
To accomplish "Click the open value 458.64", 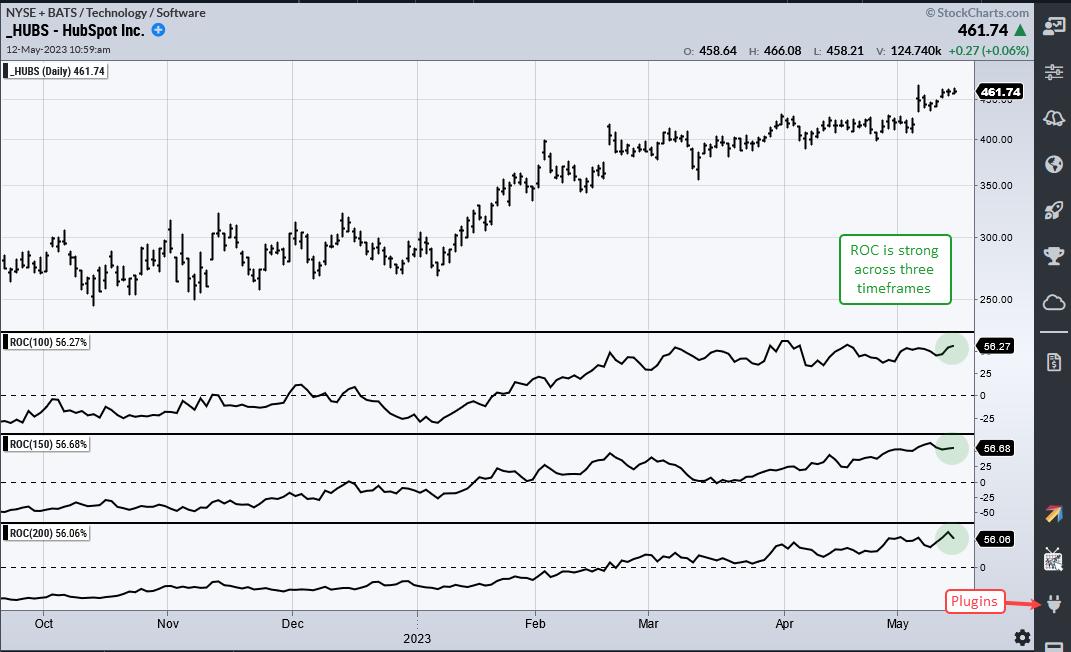I will click(718, 51).
